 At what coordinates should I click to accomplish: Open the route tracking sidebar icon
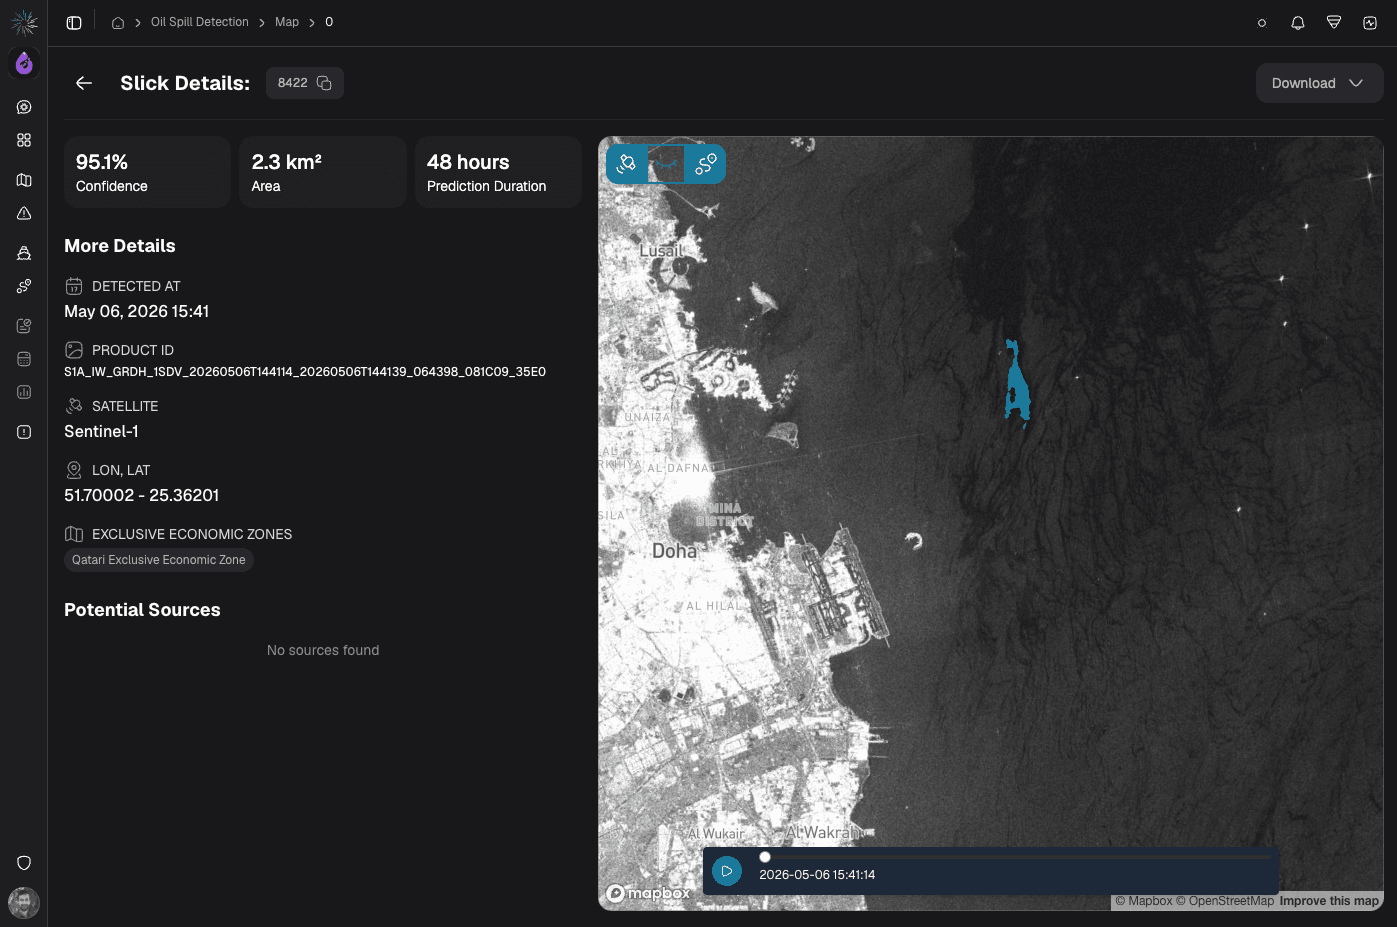[24, 286]
